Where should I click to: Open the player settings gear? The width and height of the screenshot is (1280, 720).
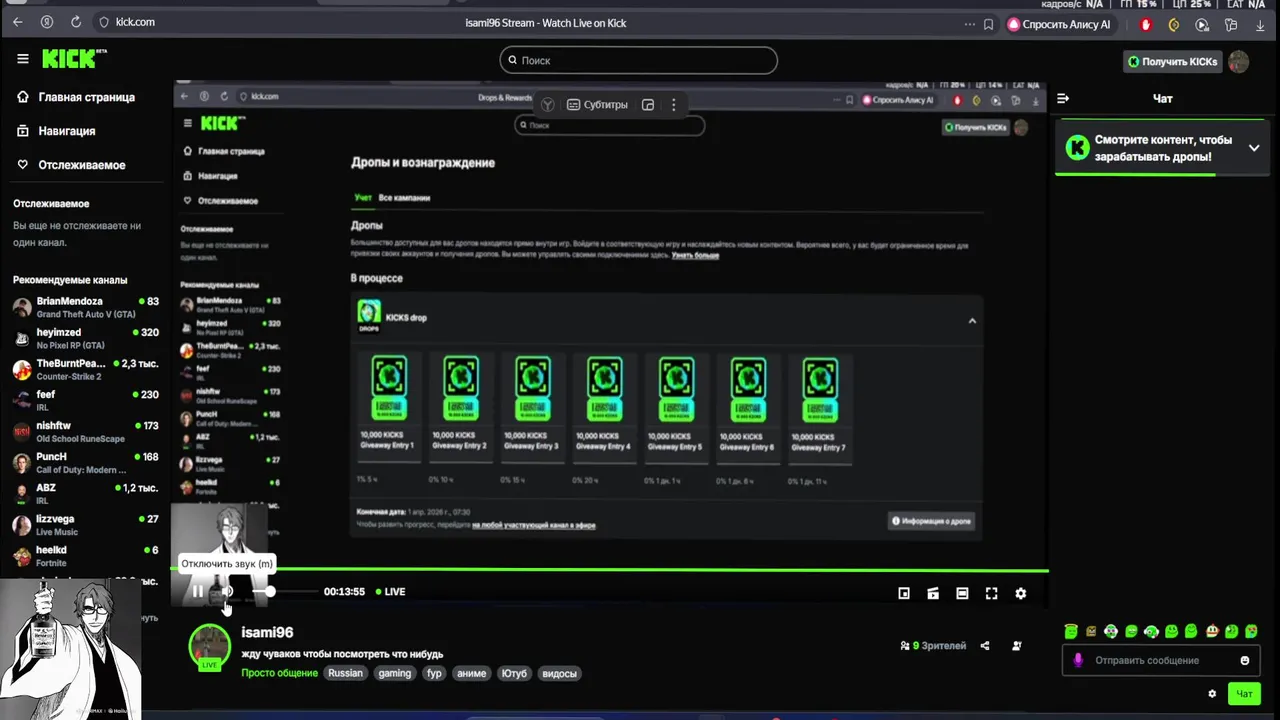tap(1021, 593)
